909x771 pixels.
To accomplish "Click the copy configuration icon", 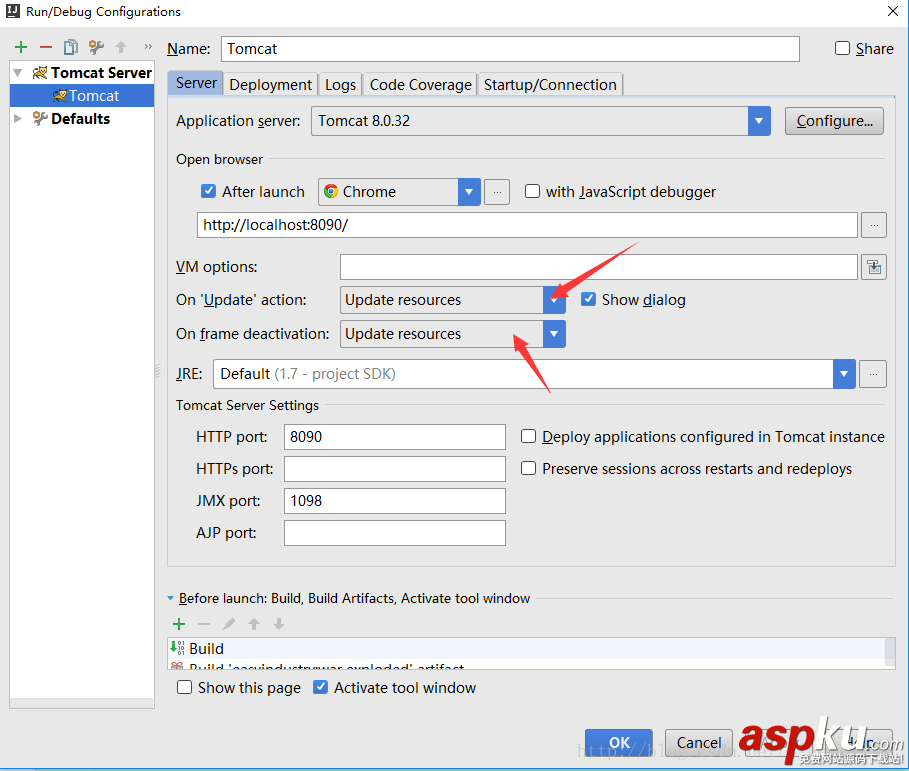I will click(x=70, y=47).
